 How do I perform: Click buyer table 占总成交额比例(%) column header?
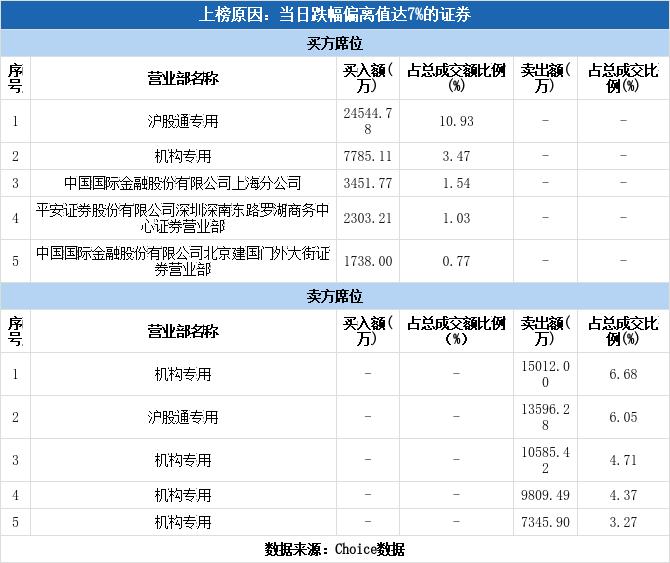click(456, 78)
